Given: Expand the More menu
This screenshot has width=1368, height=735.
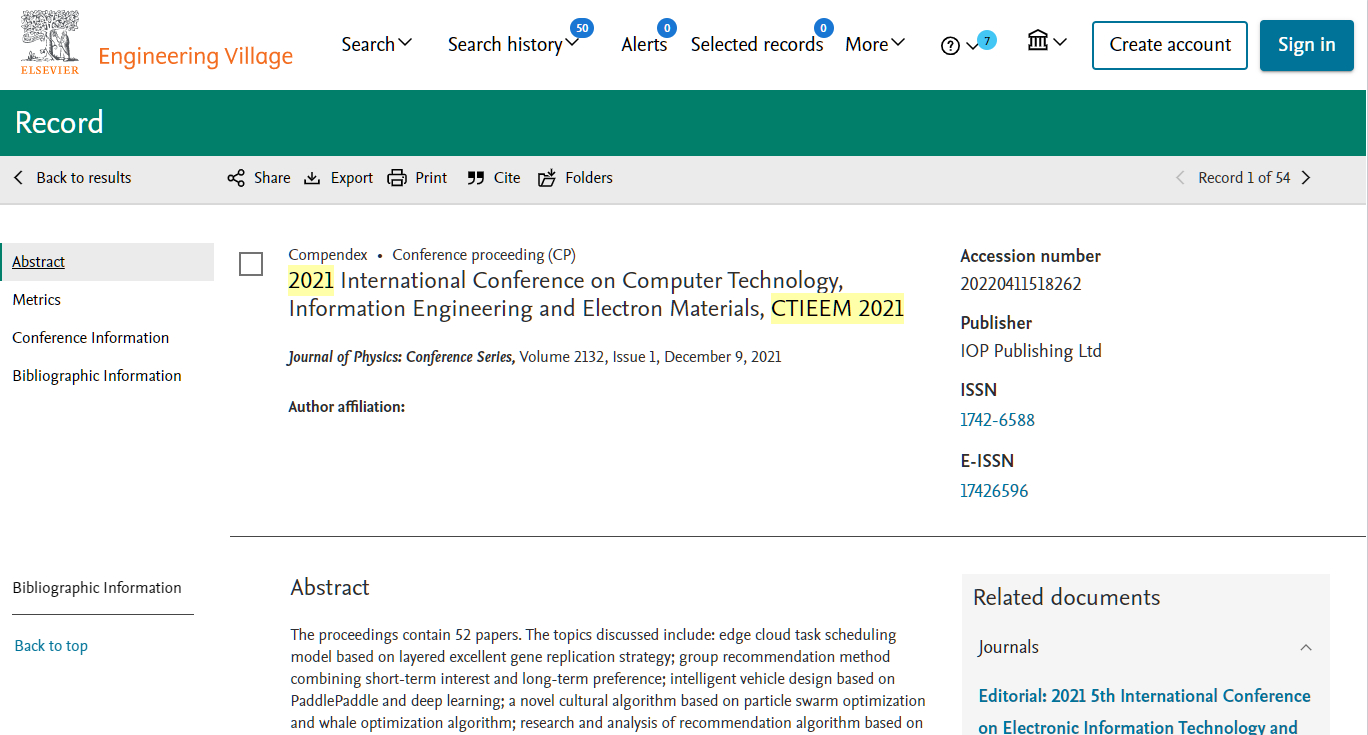Looking at the screenshot, I should (875, 44).
